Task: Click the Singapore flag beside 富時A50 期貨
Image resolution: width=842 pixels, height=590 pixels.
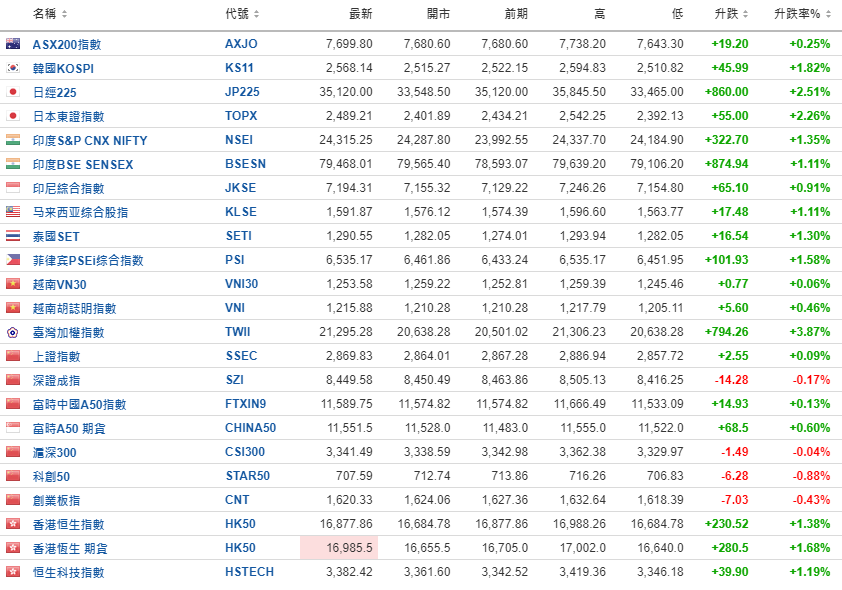Action: [x=13, y=428]
